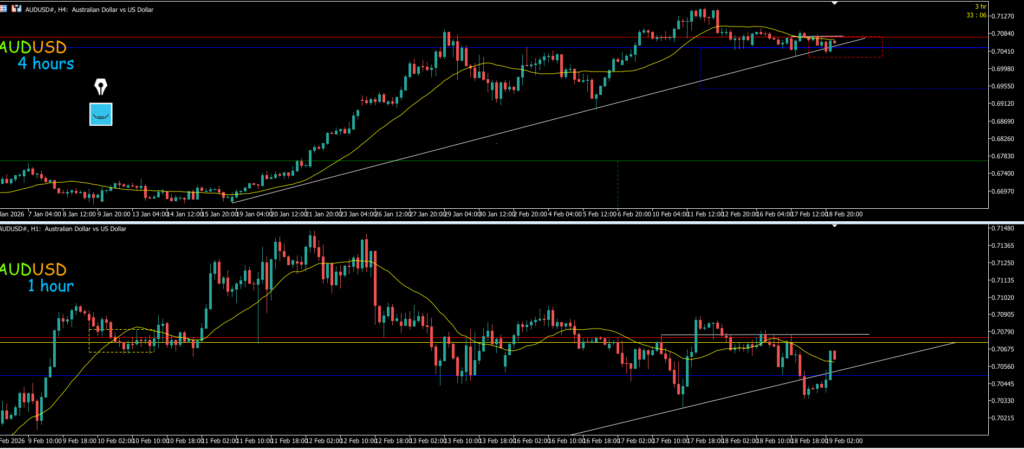Click the blue smiley face square

tap(101, 114)
